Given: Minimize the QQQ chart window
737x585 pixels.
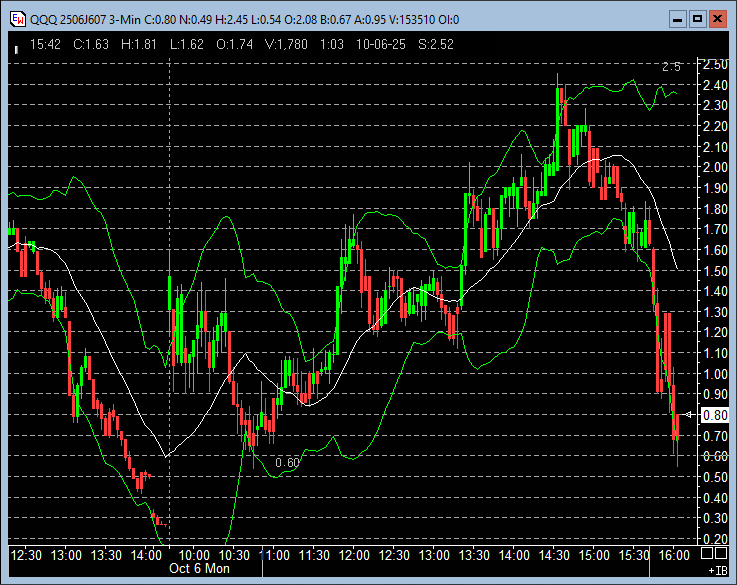Looking at the screenshot, I should (677, 18).
